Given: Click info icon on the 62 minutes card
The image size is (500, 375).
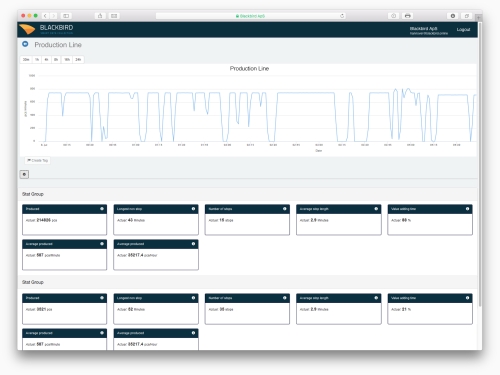Looking at the screenshot, I should (193, 298).
